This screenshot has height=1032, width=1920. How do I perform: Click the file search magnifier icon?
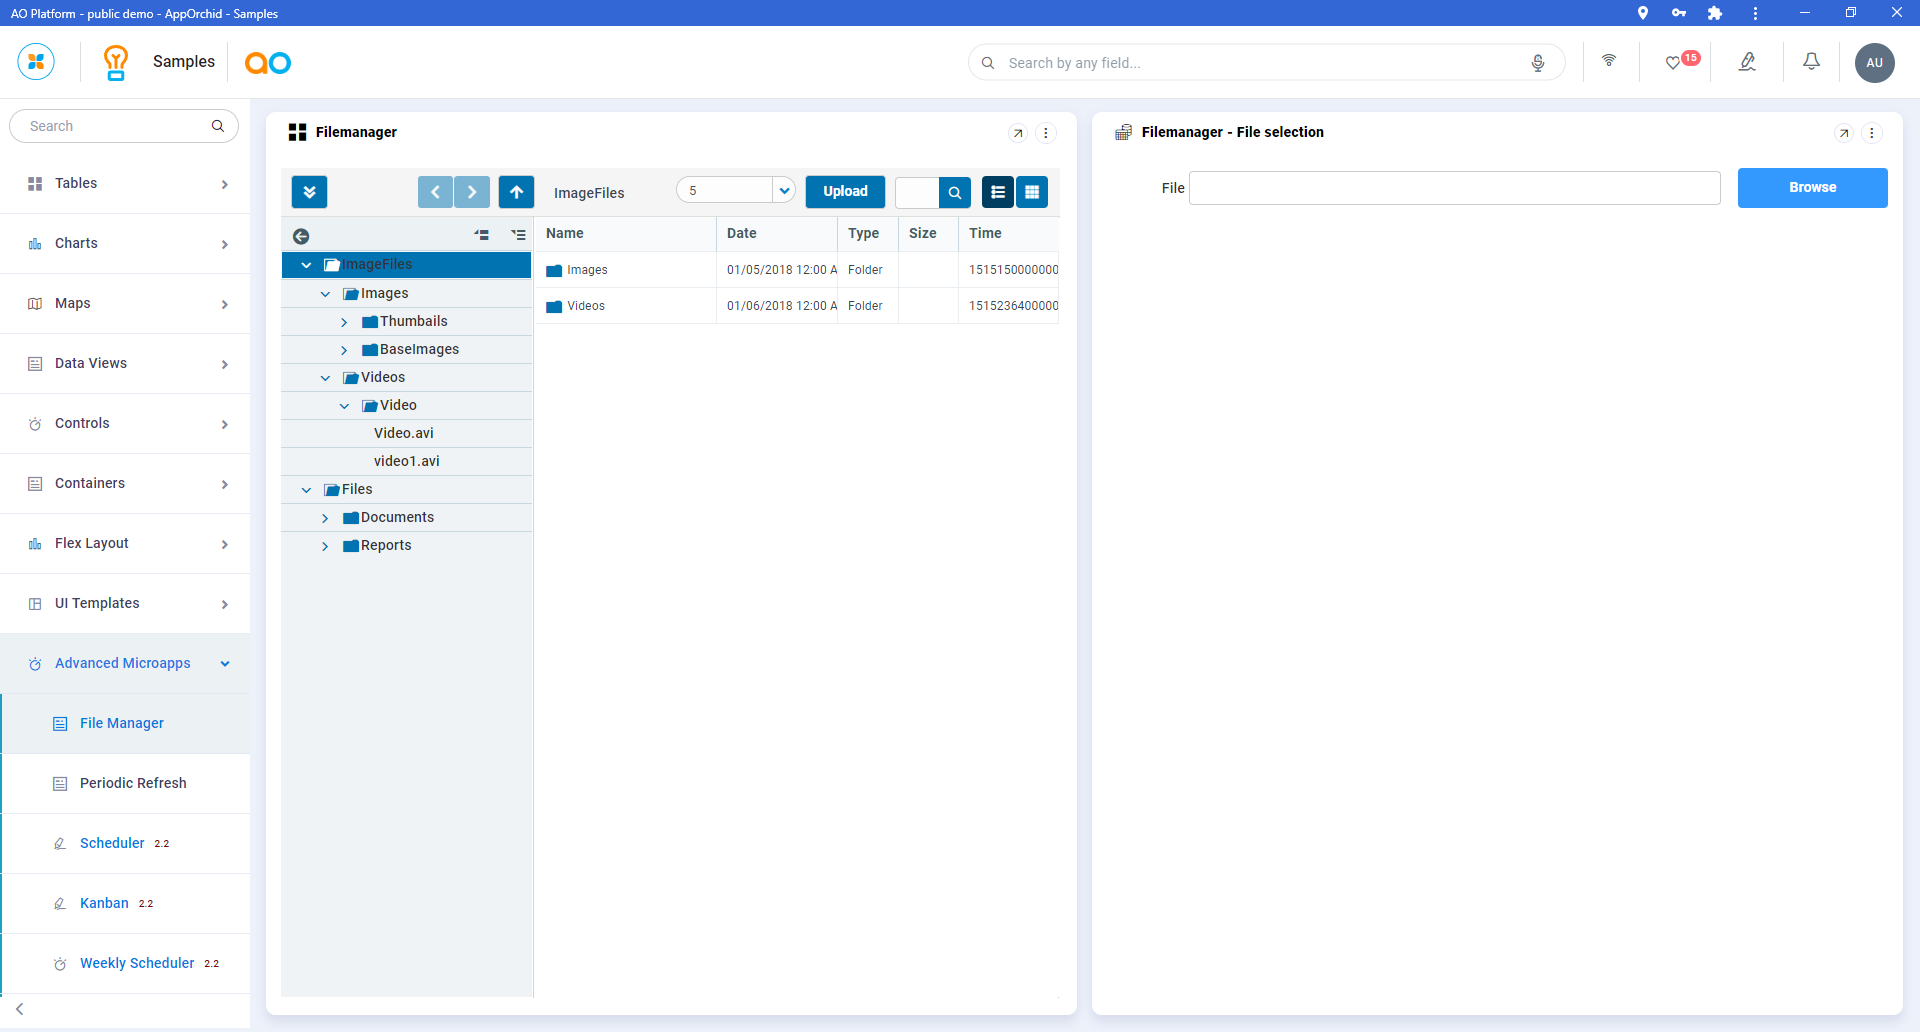click(955, 192)
